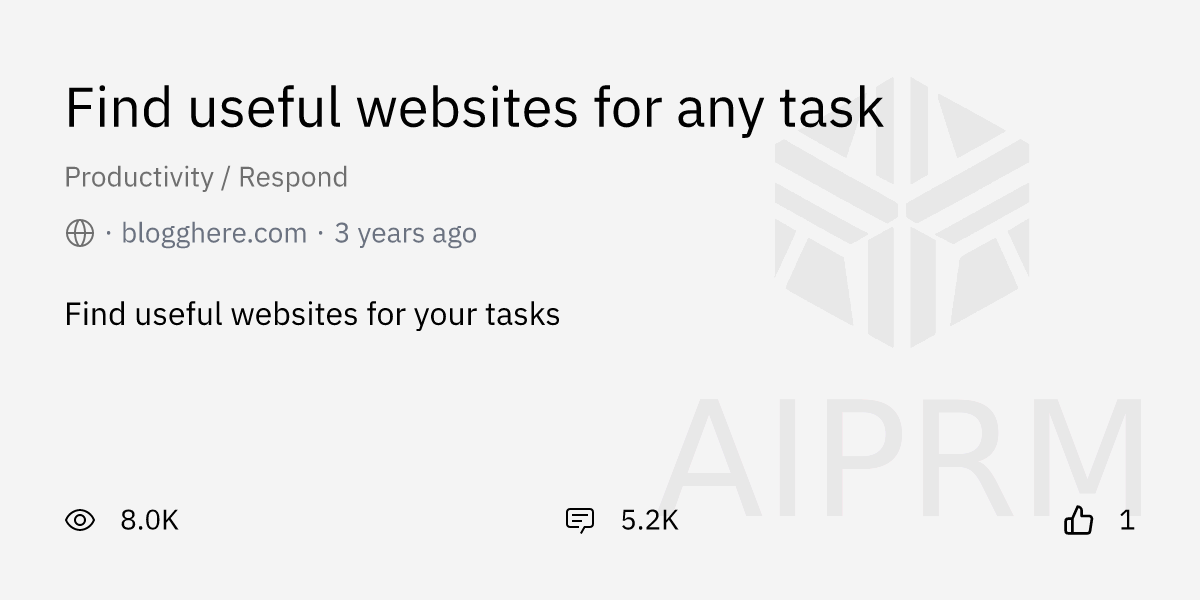The height and width of the screenshot is (600, 1200).
Task: Click the description "Find useful websites for your tasks"
Action: [312, 315]
